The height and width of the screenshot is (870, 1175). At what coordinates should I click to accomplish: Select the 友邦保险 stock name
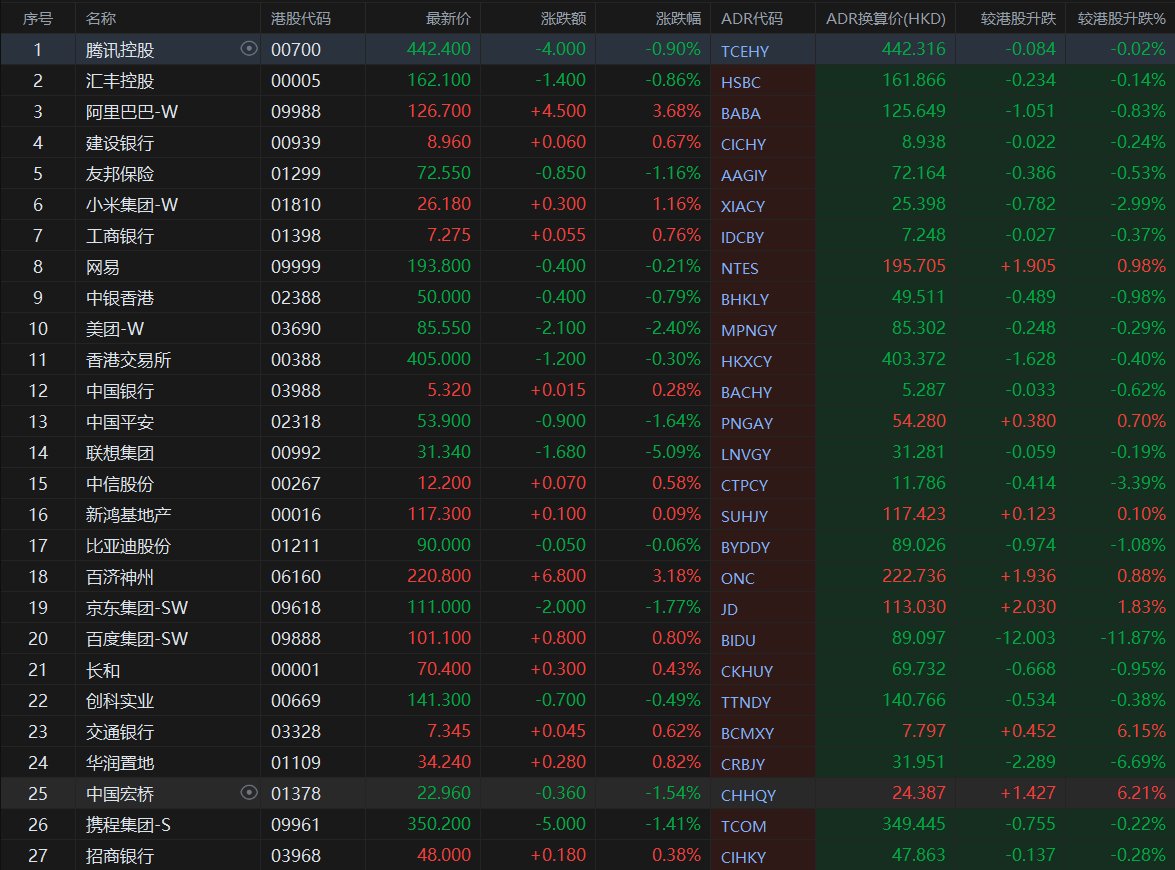[x=120, y=174]
